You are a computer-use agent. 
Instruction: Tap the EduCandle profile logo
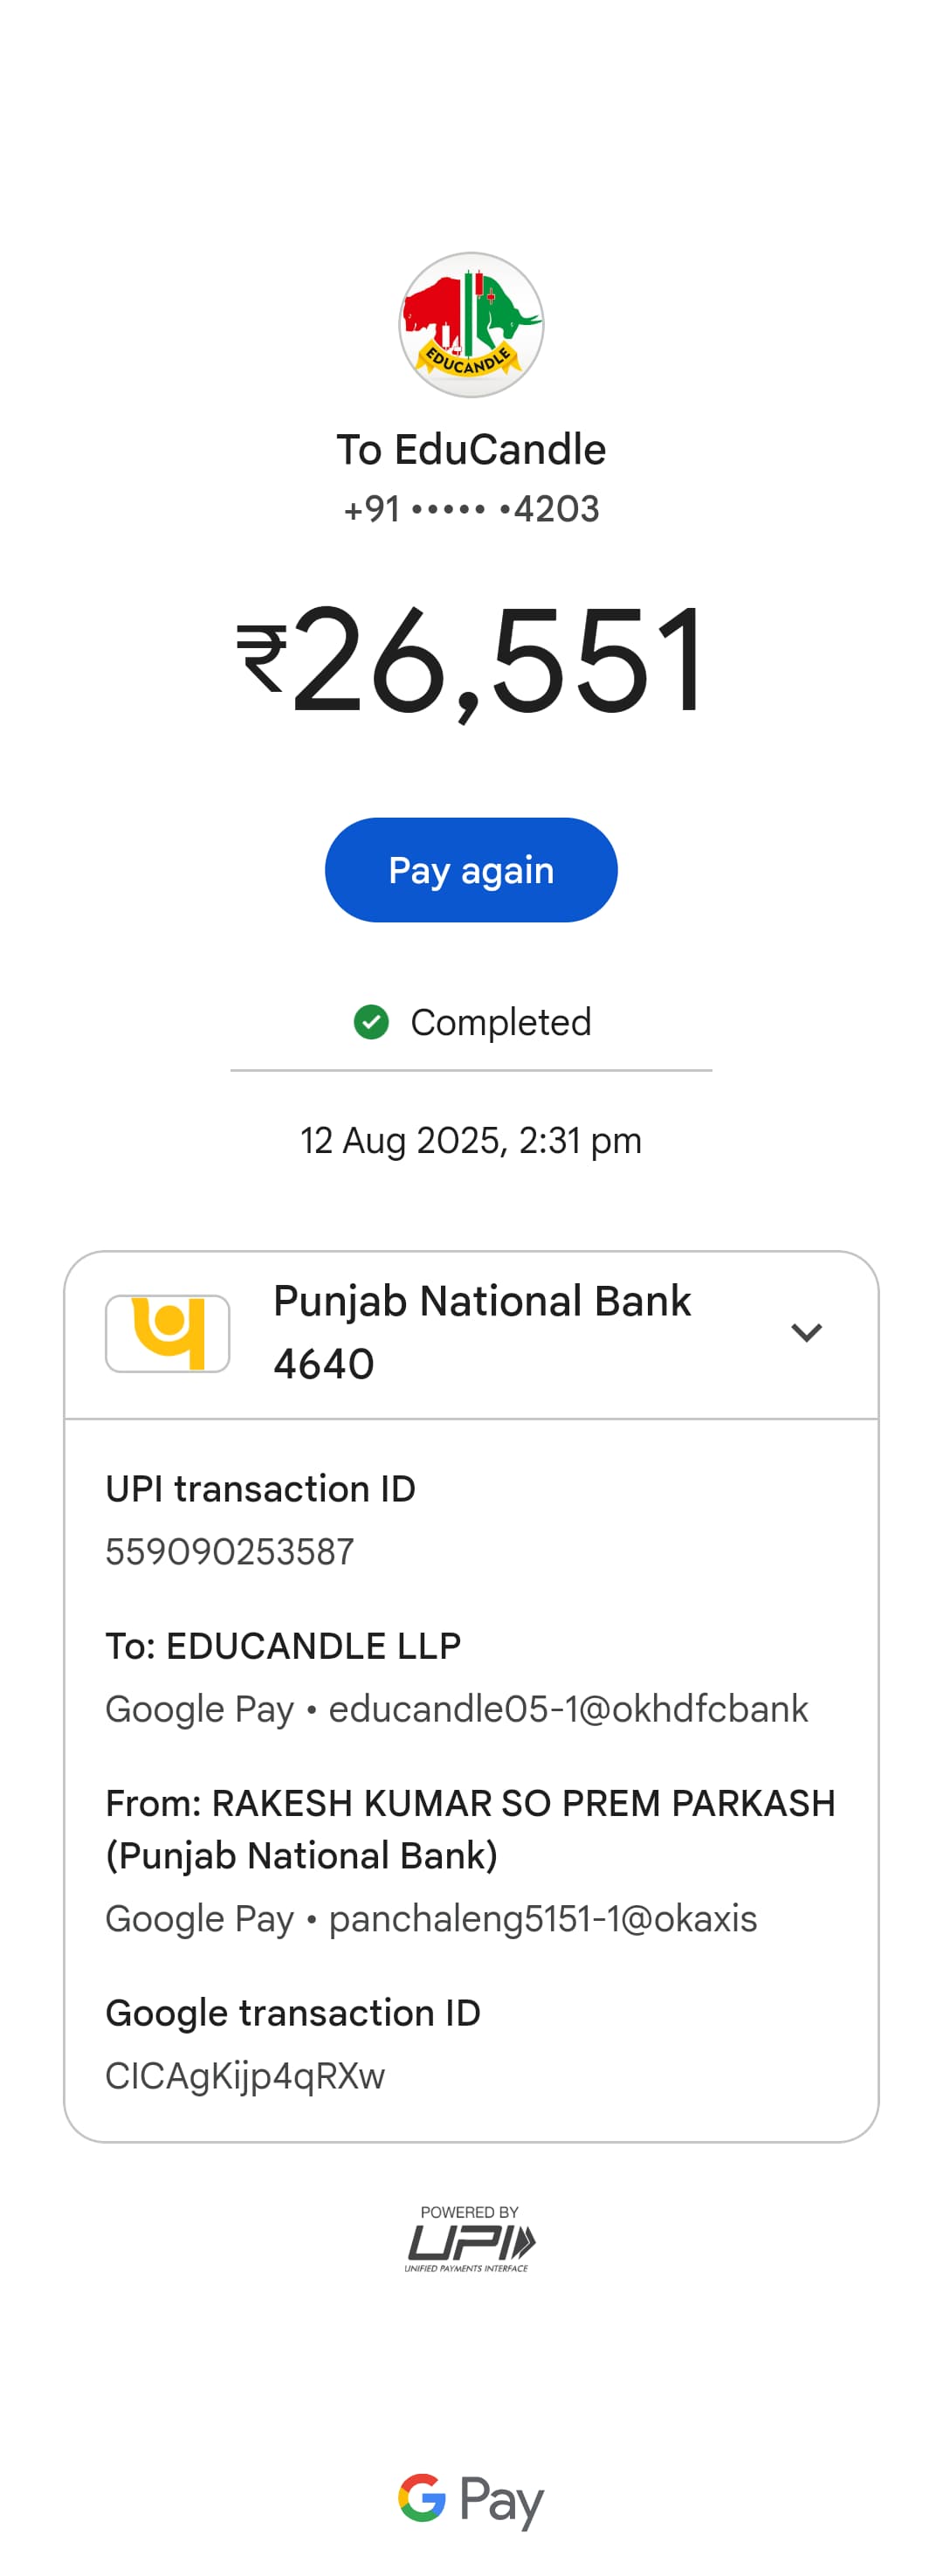tap(471, 324)
